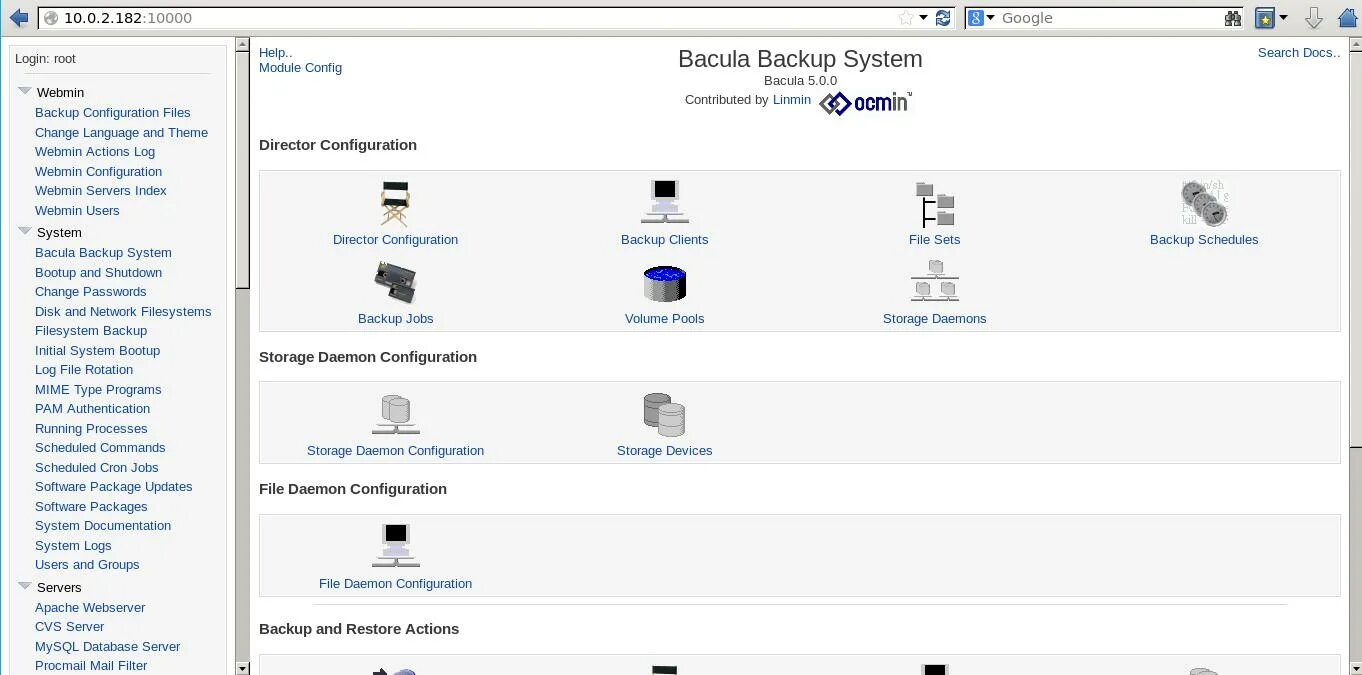Click the Storage Daemons text link
The image size is (1362, 675).
(935, 319)
